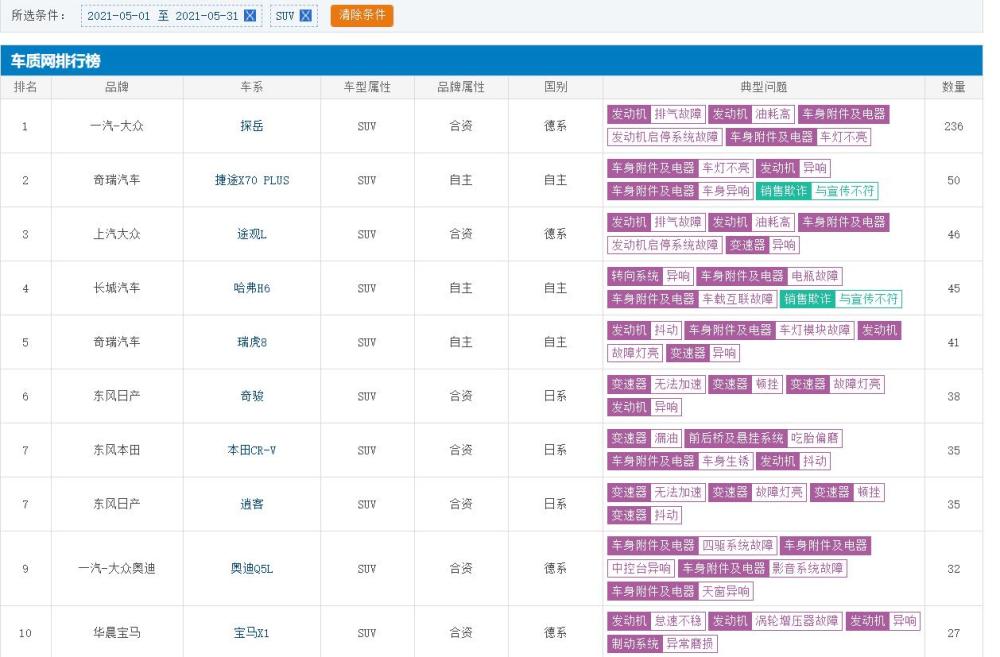Remove the SUV filter condition
The width and height of the screenshot is (1000, 657).
coord(306,16)
